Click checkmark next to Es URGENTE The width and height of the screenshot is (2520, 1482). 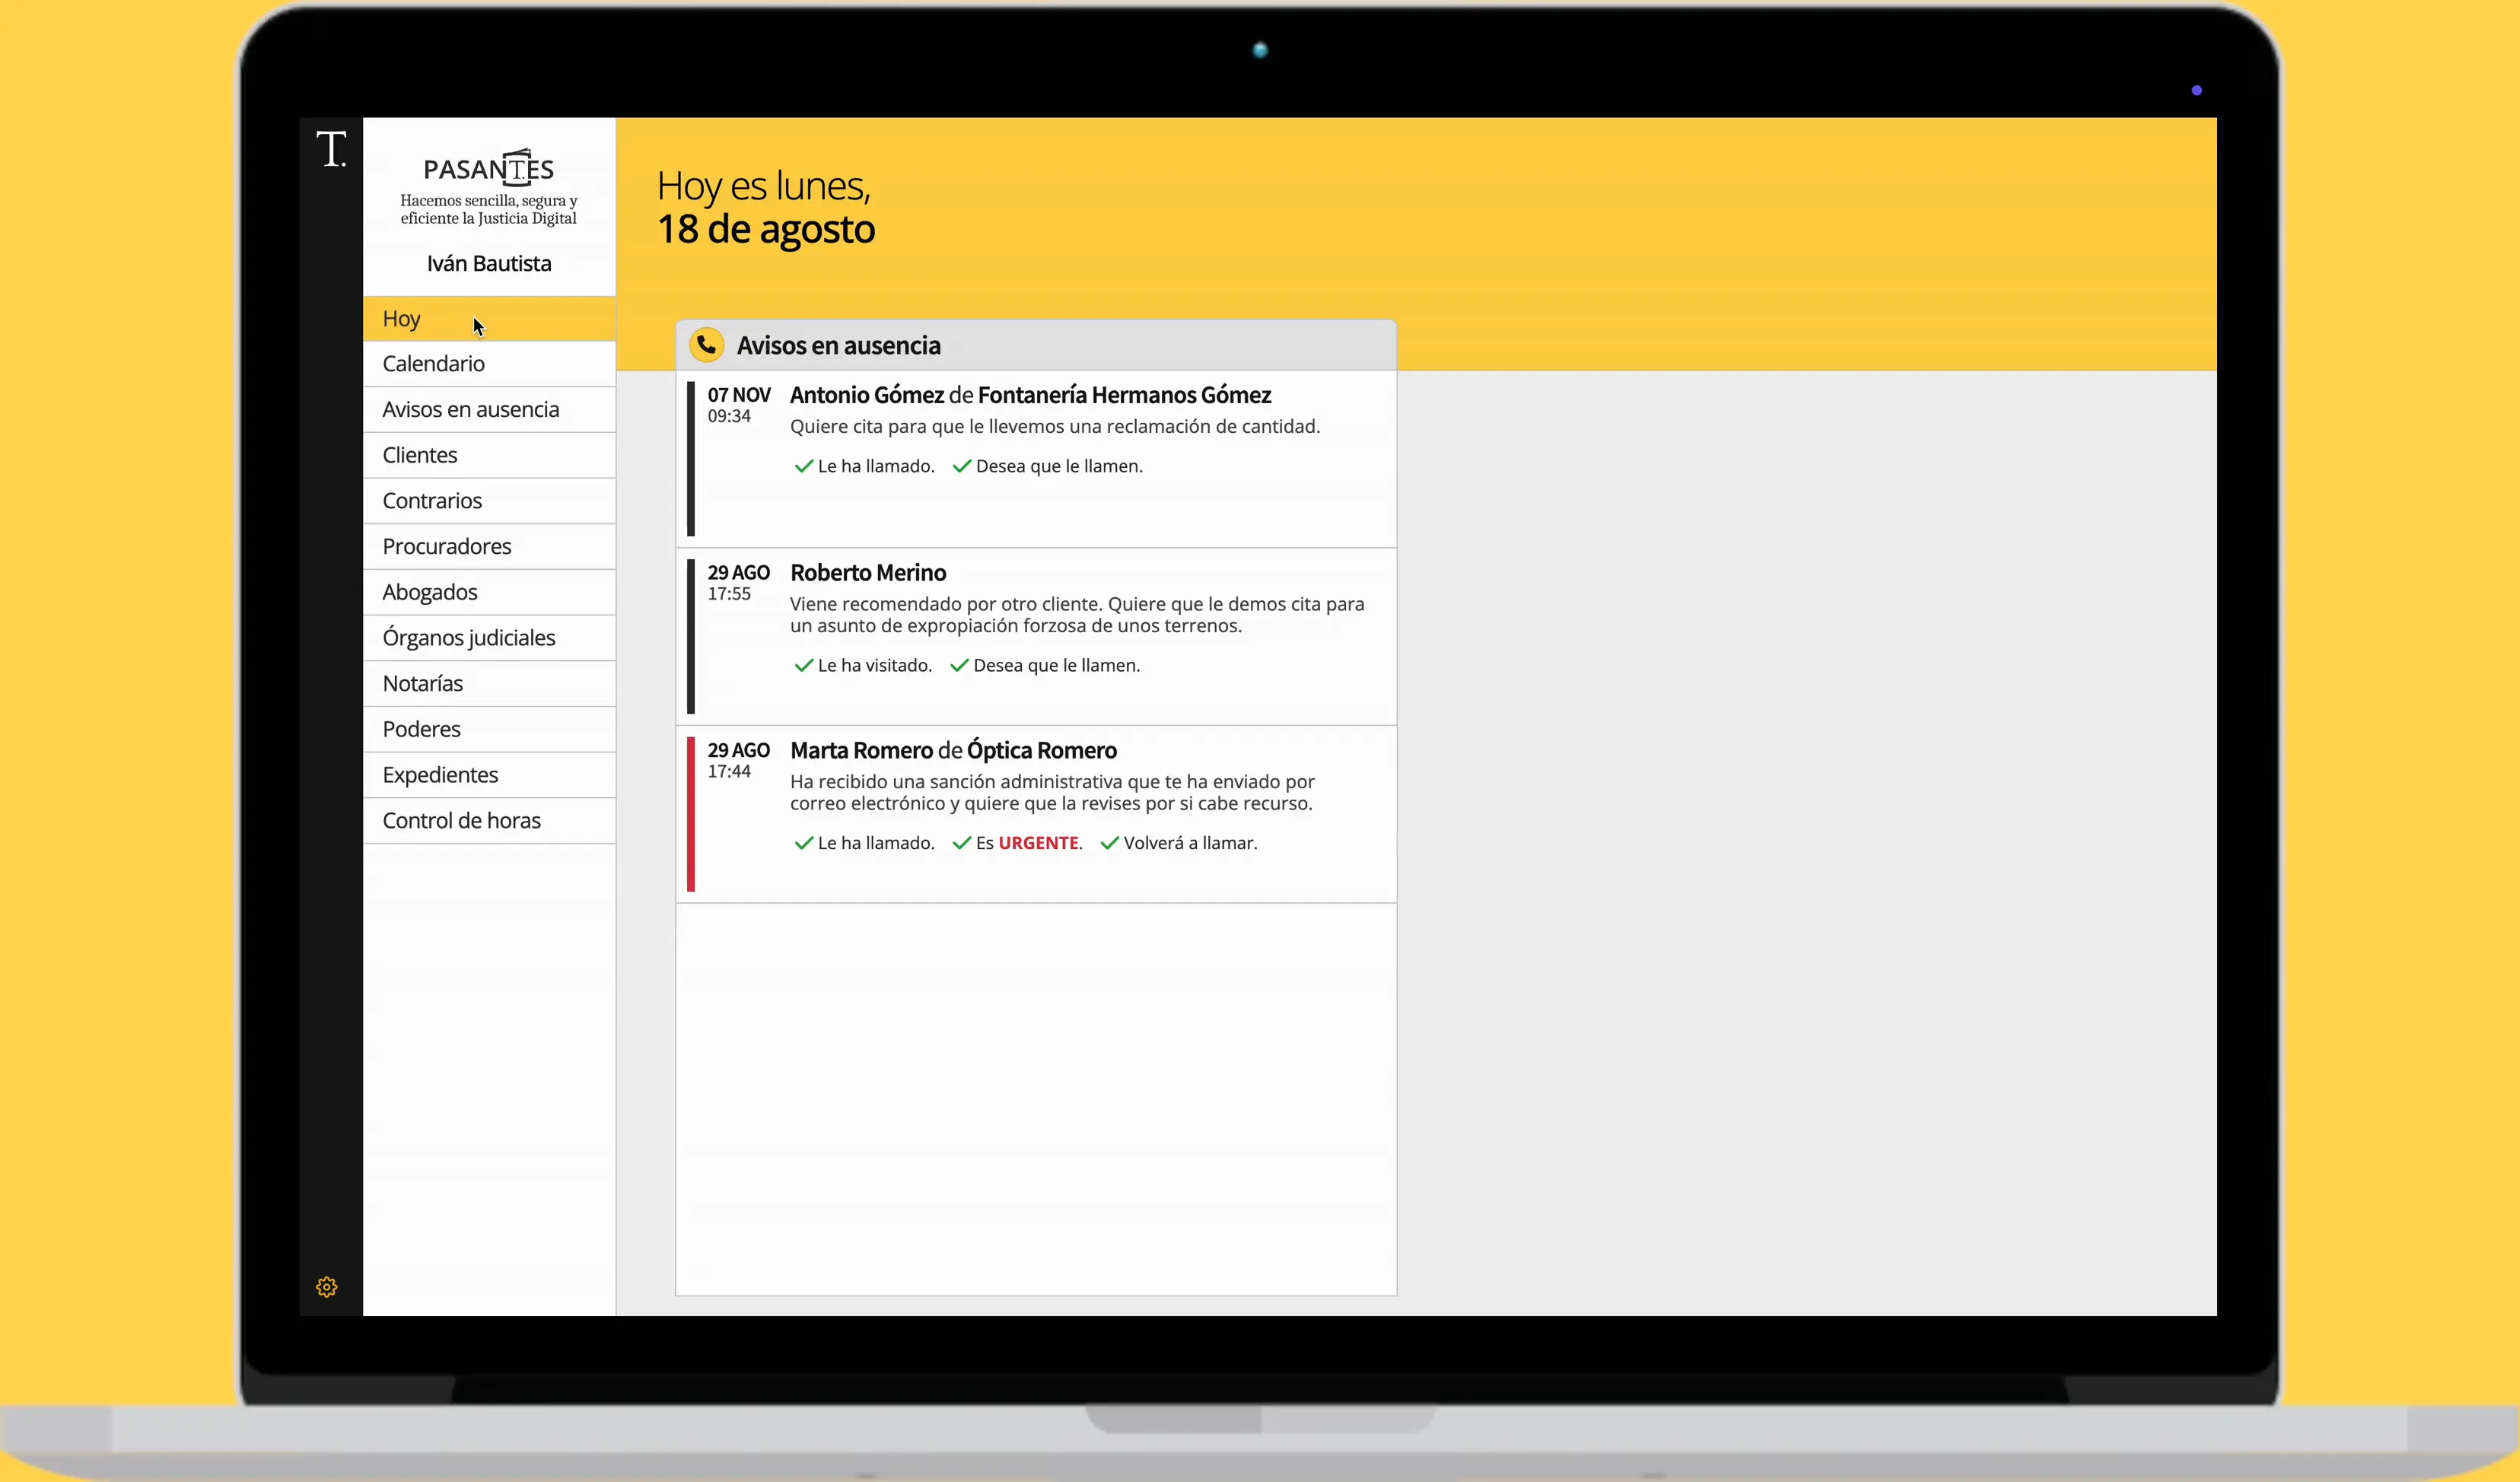click(x=962, y=843)
